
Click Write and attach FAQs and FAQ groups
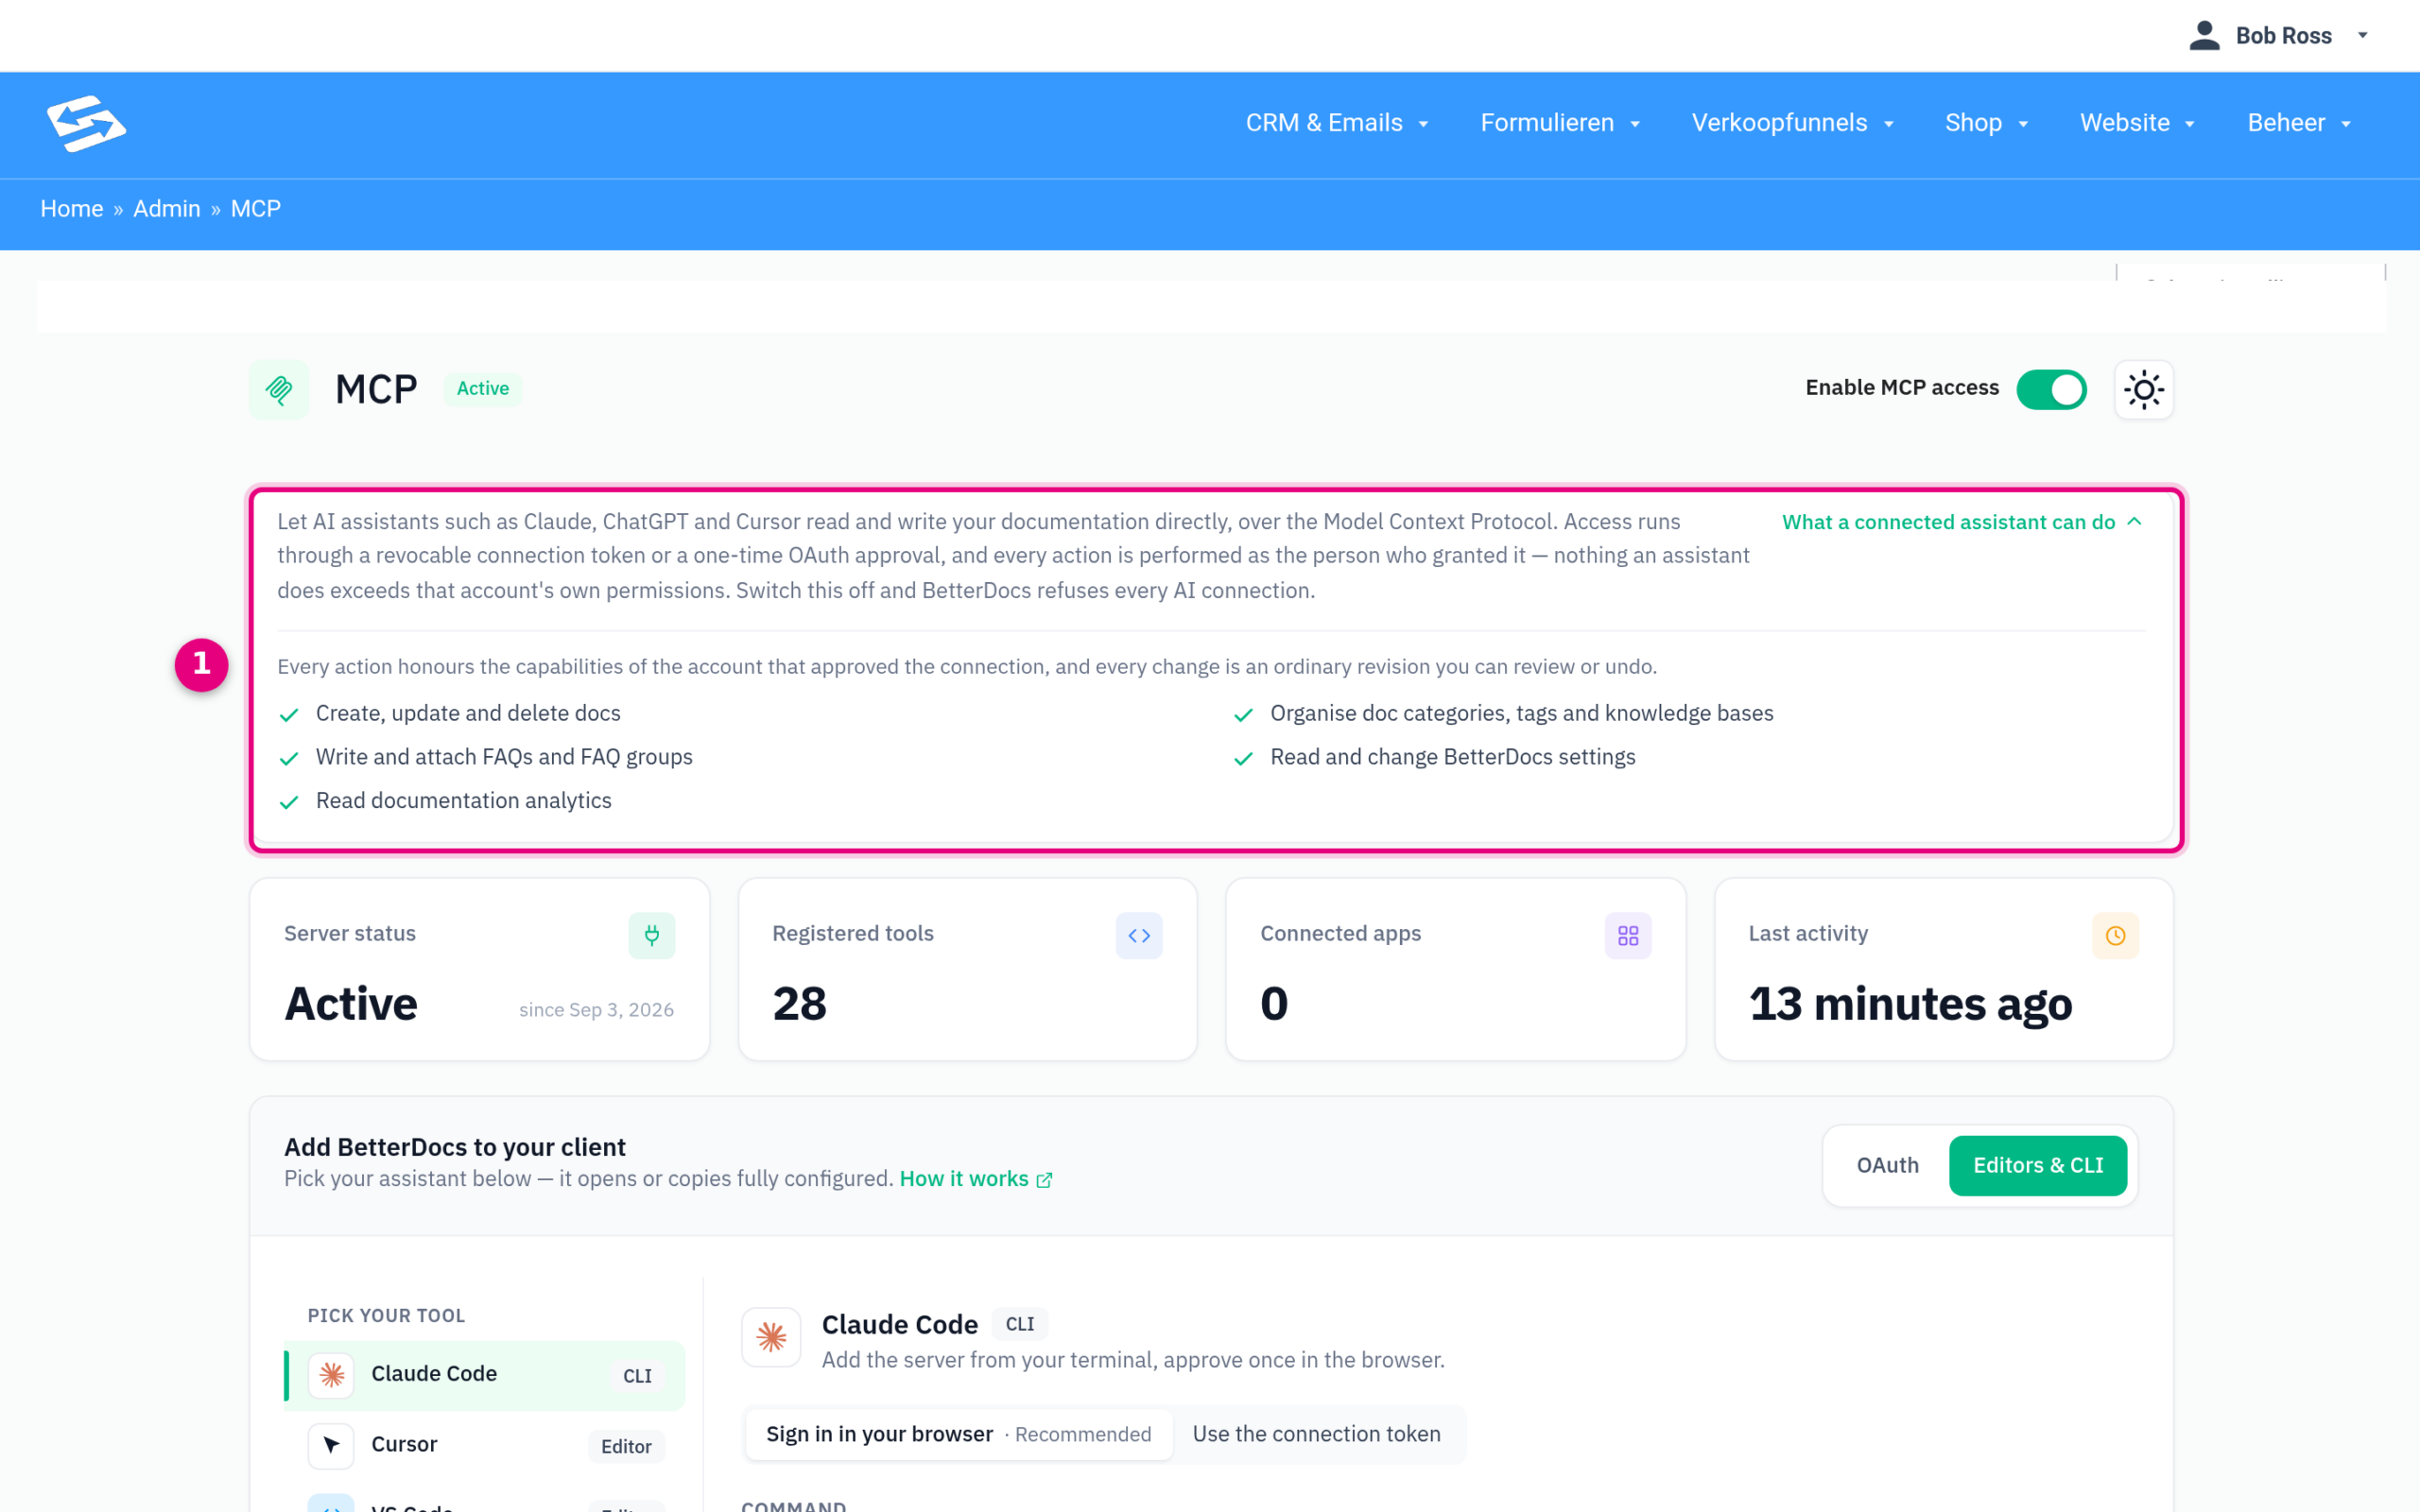pos(504,757)
